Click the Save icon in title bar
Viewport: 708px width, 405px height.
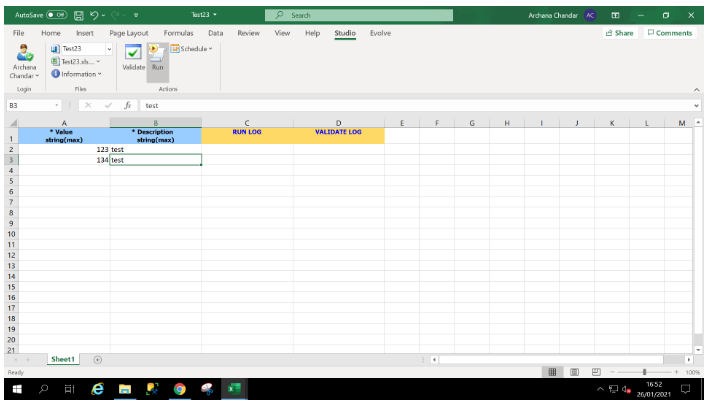[x=78, y=15]
